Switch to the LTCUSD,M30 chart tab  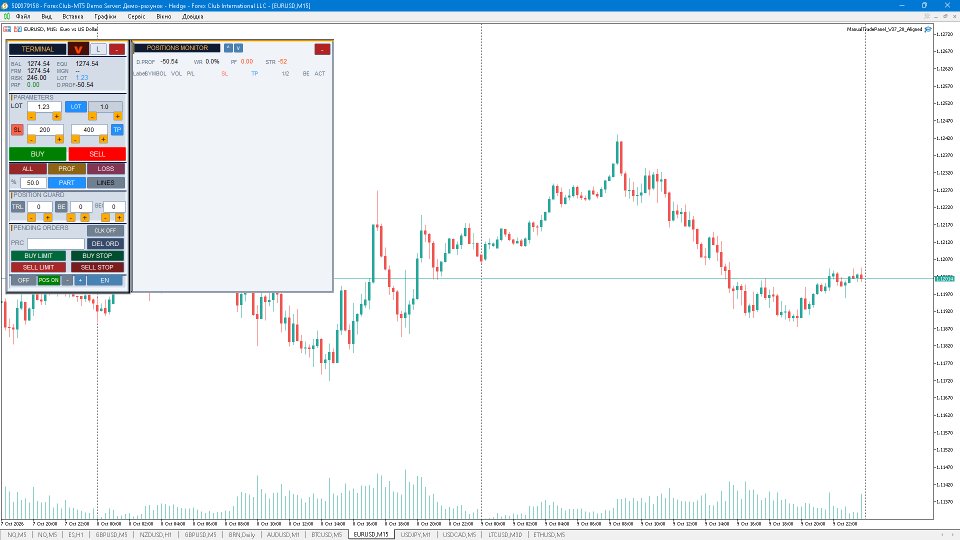[505, 534]
